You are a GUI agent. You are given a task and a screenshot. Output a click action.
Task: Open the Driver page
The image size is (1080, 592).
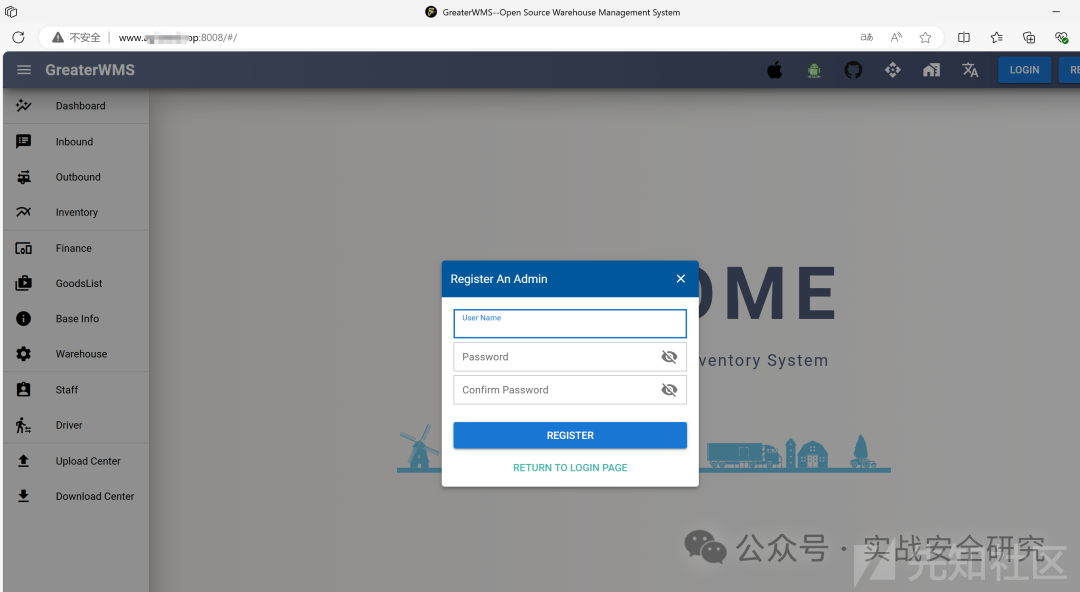76,425
